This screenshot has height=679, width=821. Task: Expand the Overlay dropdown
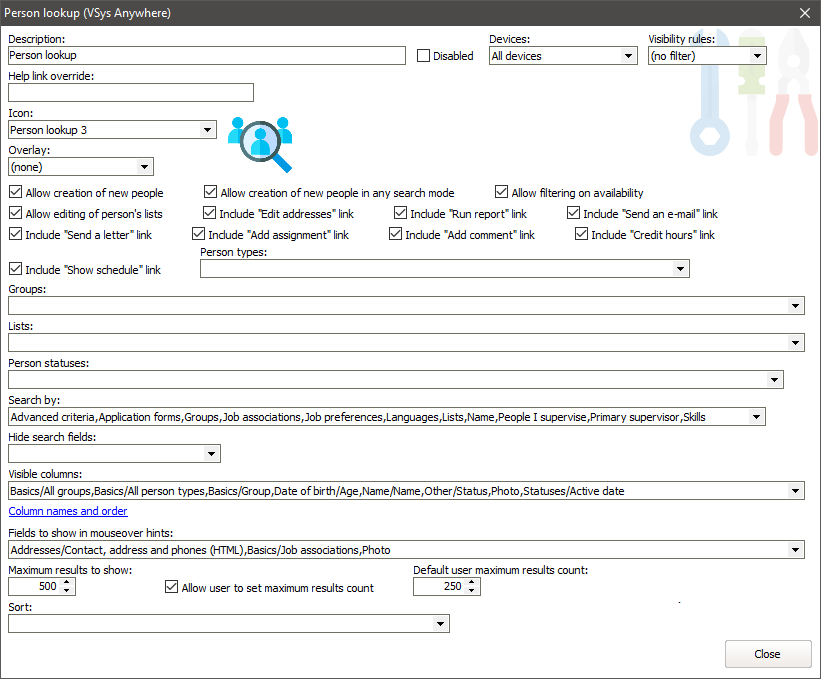pos(144,167)
